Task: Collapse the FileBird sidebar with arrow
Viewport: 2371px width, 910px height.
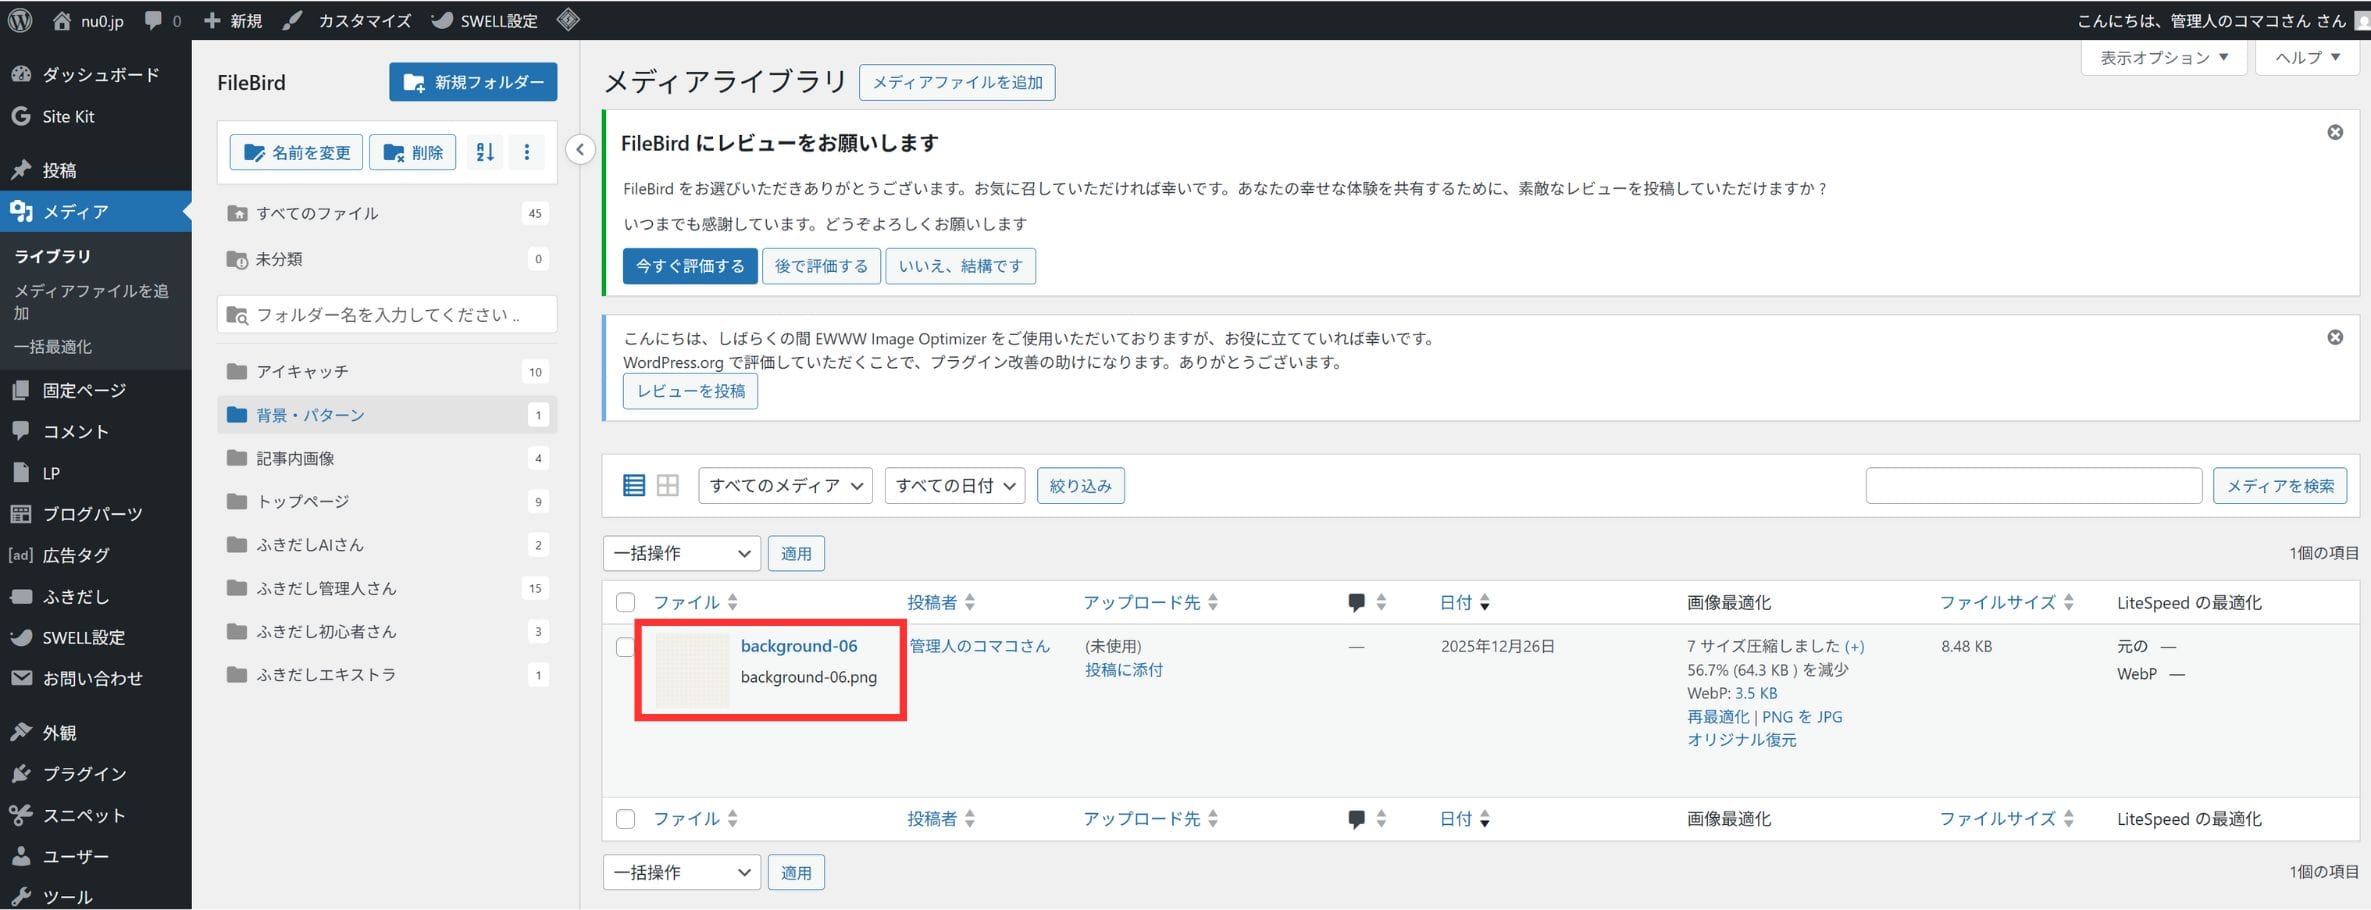Action: point(580,150)
